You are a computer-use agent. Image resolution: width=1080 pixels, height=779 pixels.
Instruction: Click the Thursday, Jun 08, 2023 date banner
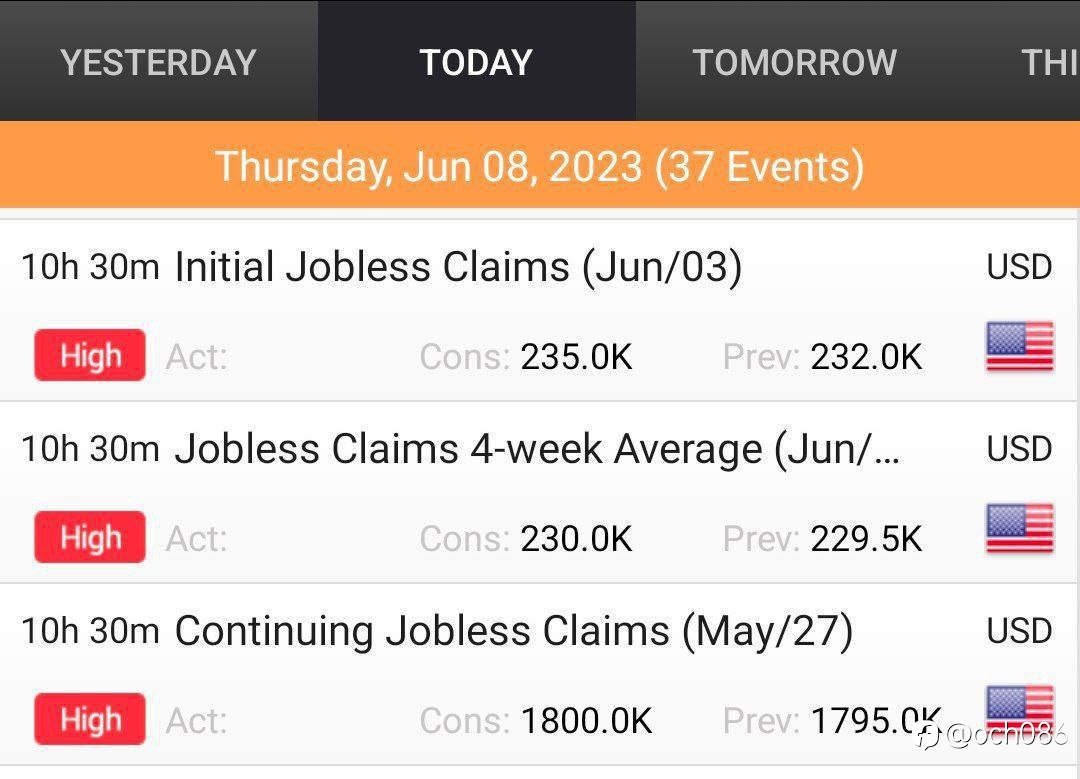click(x=540, y=165)
